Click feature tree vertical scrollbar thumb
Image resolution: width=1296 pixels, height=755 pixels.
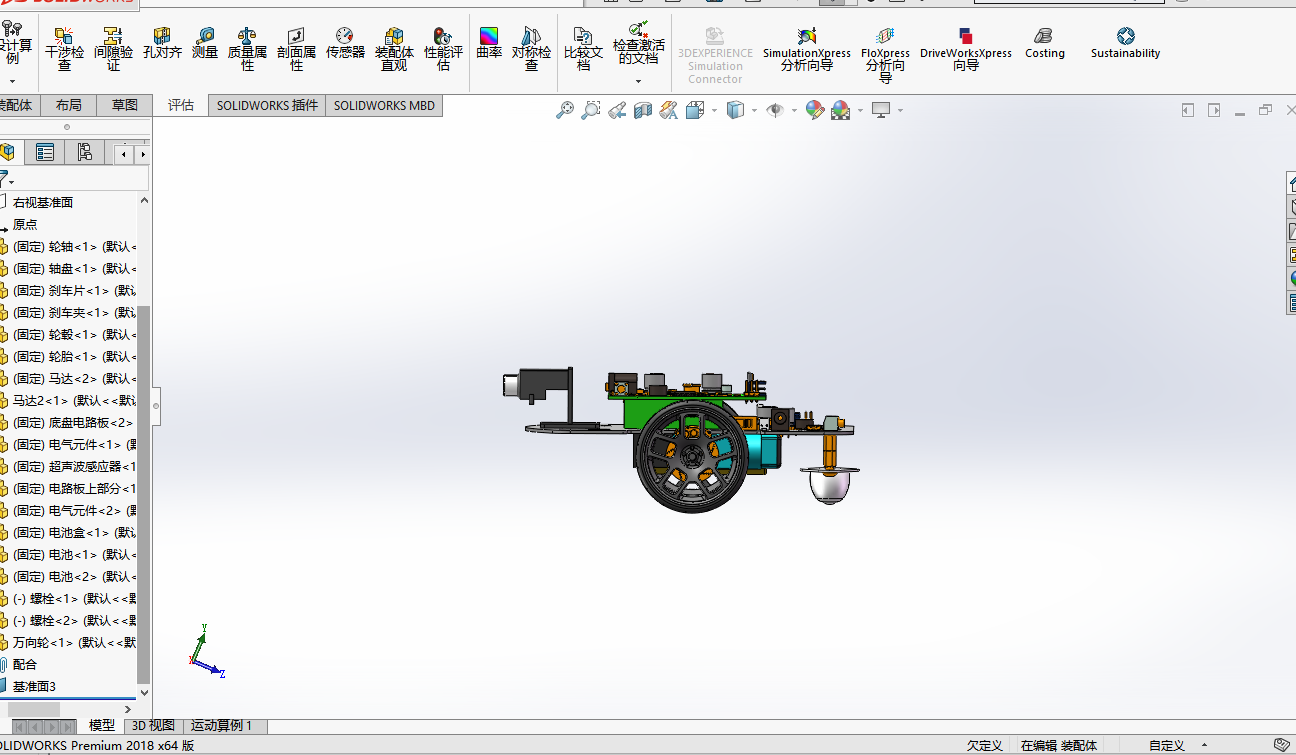[144, 493]
